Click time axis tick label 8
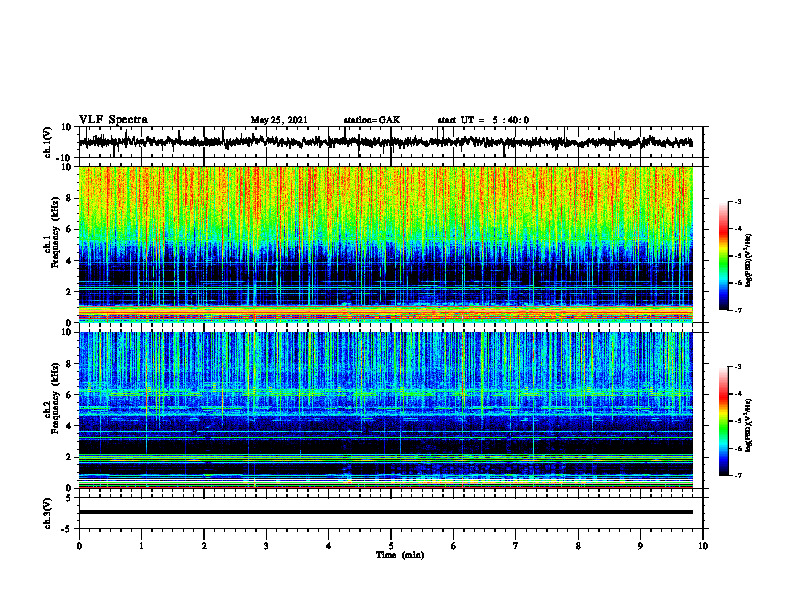 click(x=578, y=546)
